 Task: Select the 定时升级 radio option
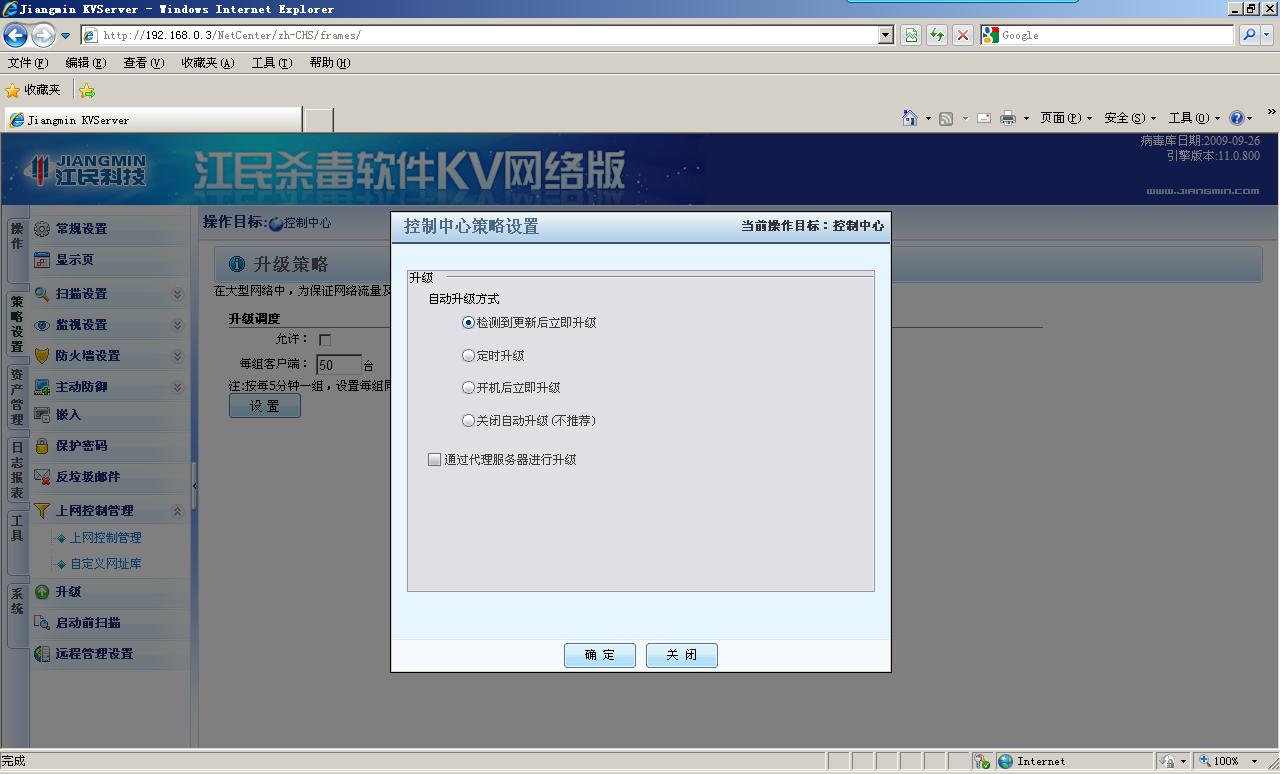pyautogui.click(x=468, y=355)
